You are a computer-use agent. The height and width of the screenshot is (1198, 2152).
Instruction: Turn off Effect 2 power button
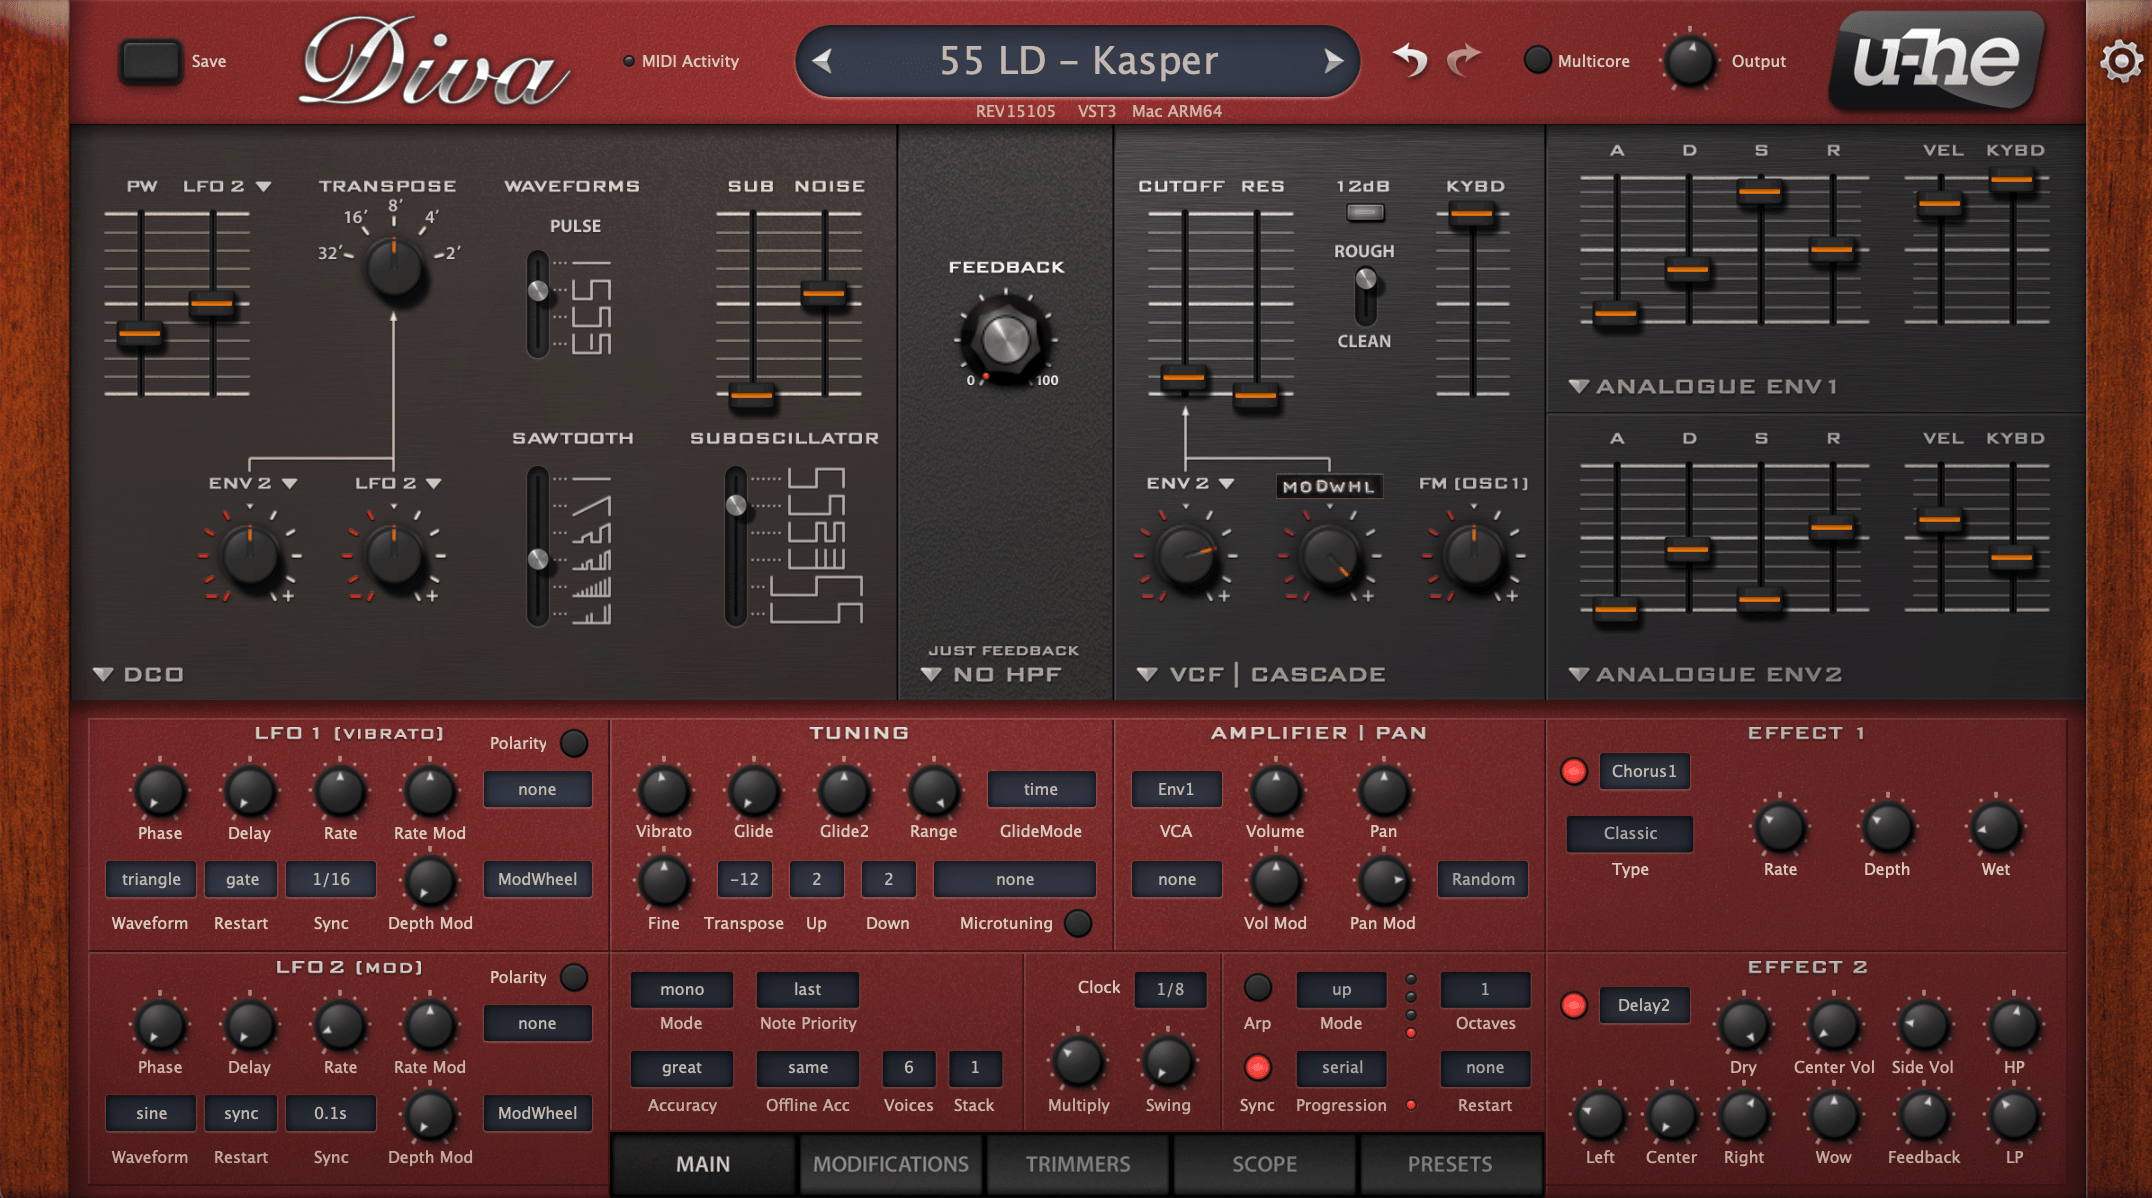[x=1574, y=1006]
